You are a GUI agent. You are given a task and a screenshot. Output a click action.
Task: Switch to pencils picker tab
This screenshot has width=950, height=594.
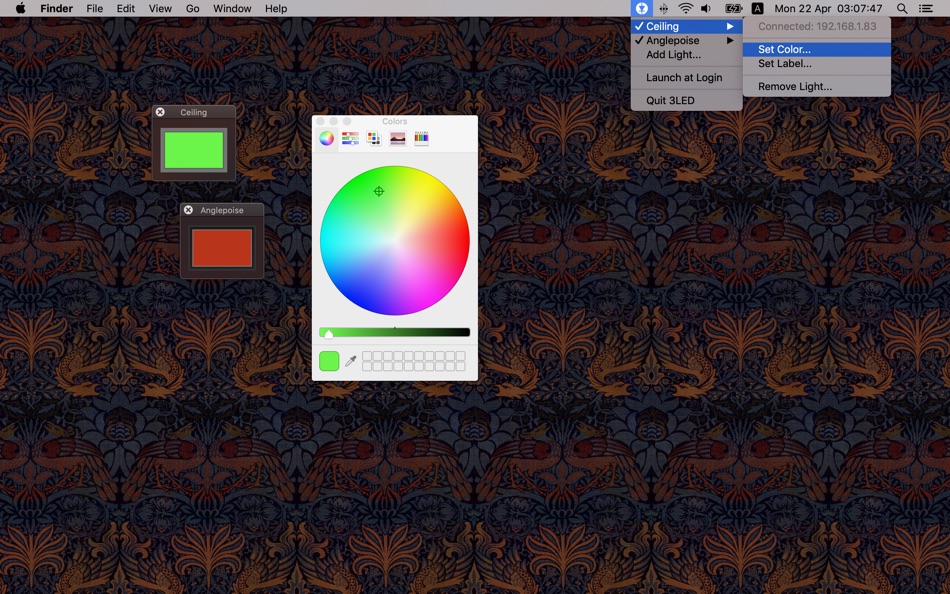(421, 139)
